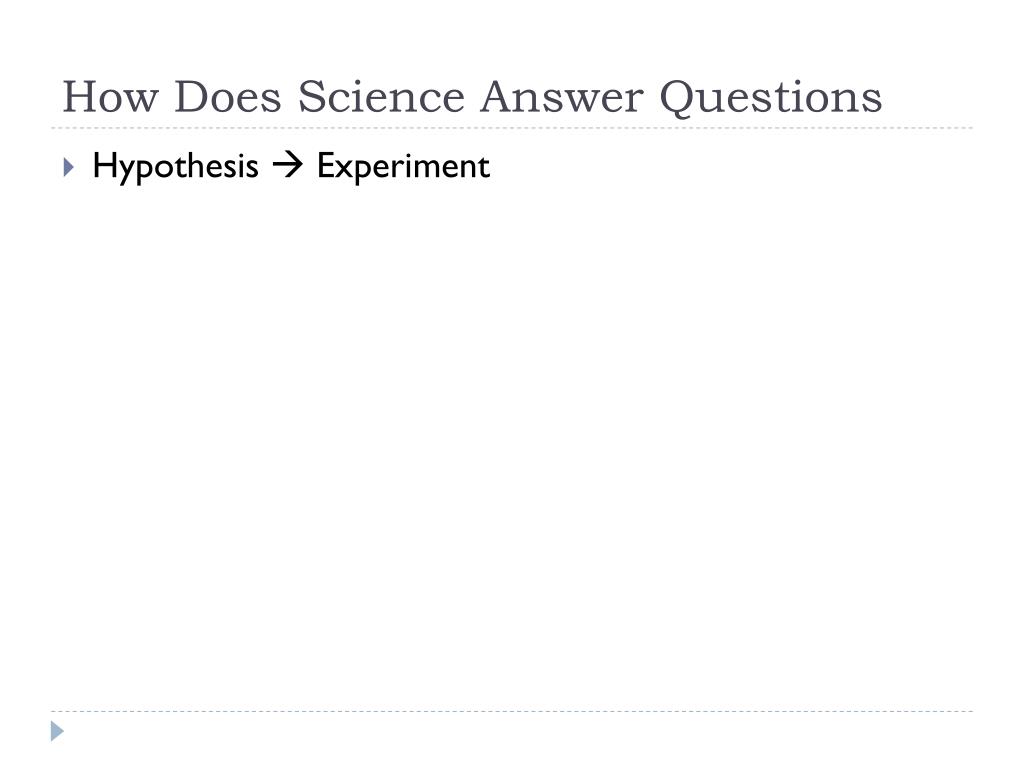Screen dimensions: 1024x768
Task: Click the capital D in Does
Action: (x=193, y=97)
